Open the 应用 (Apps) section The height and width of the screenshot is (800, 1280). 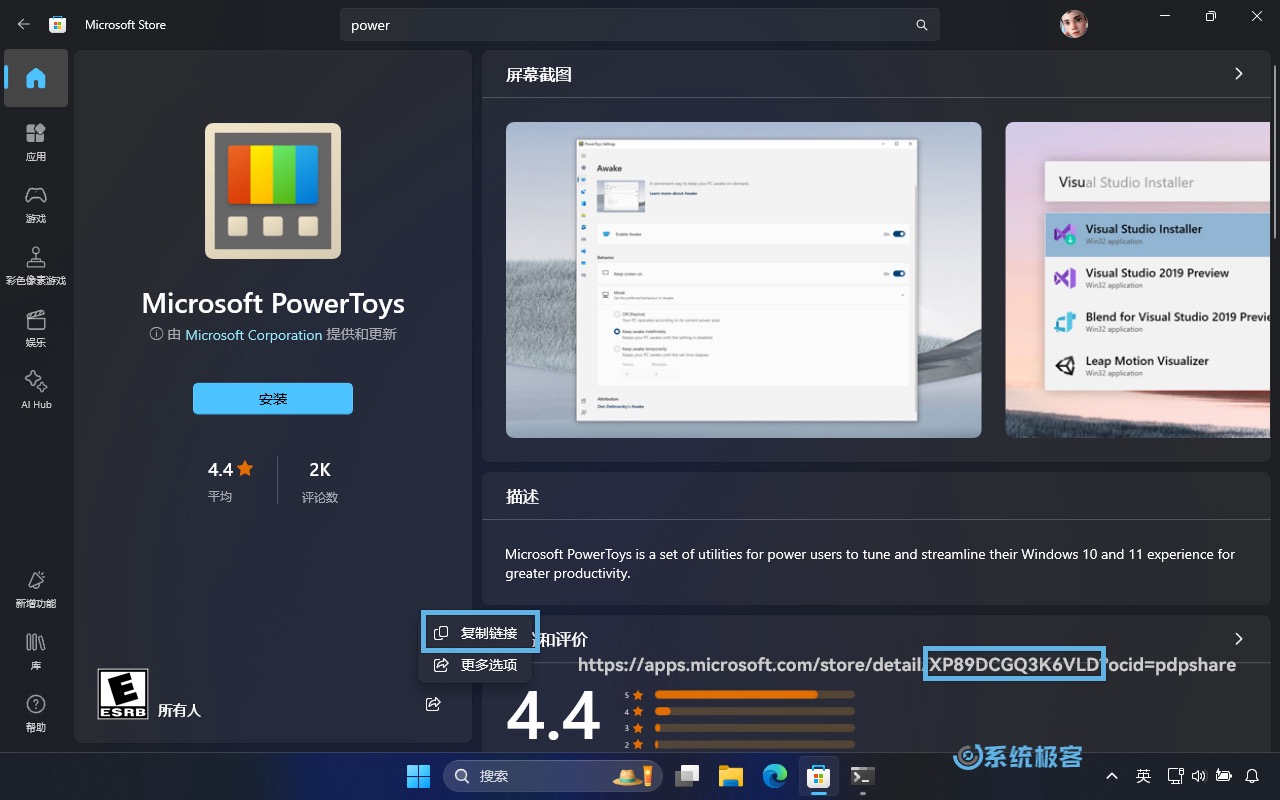(x=36, y=142)
